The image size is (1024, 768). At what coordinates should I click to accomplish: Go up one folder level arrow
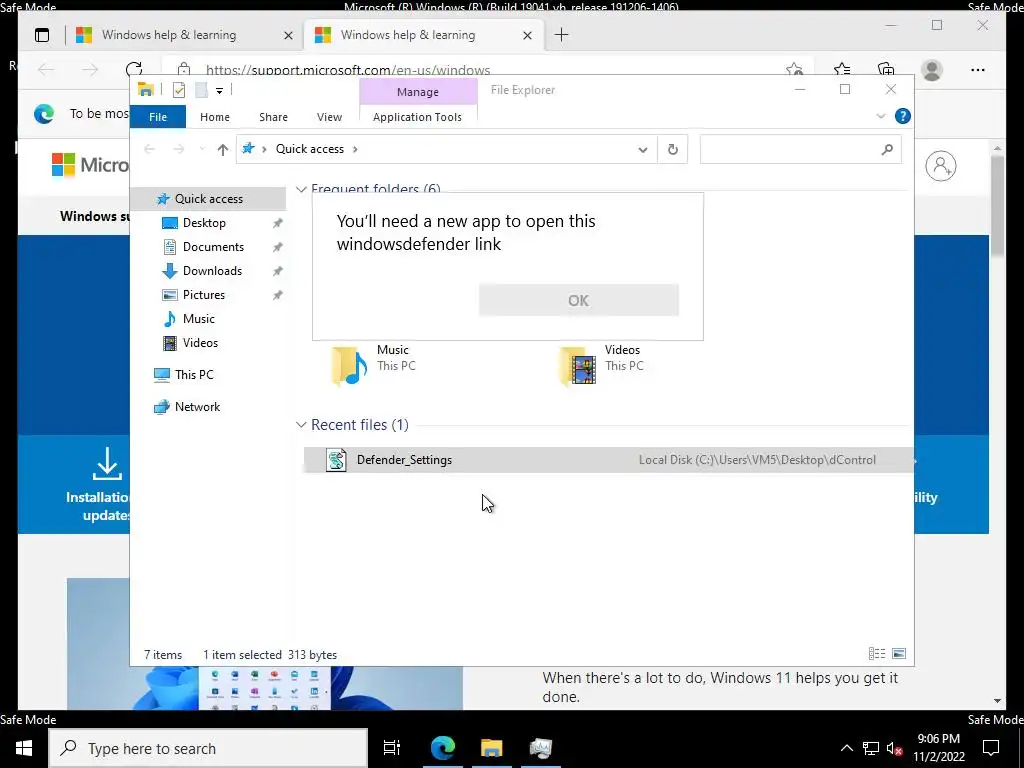pyautogui.click(x=223, y=150)
